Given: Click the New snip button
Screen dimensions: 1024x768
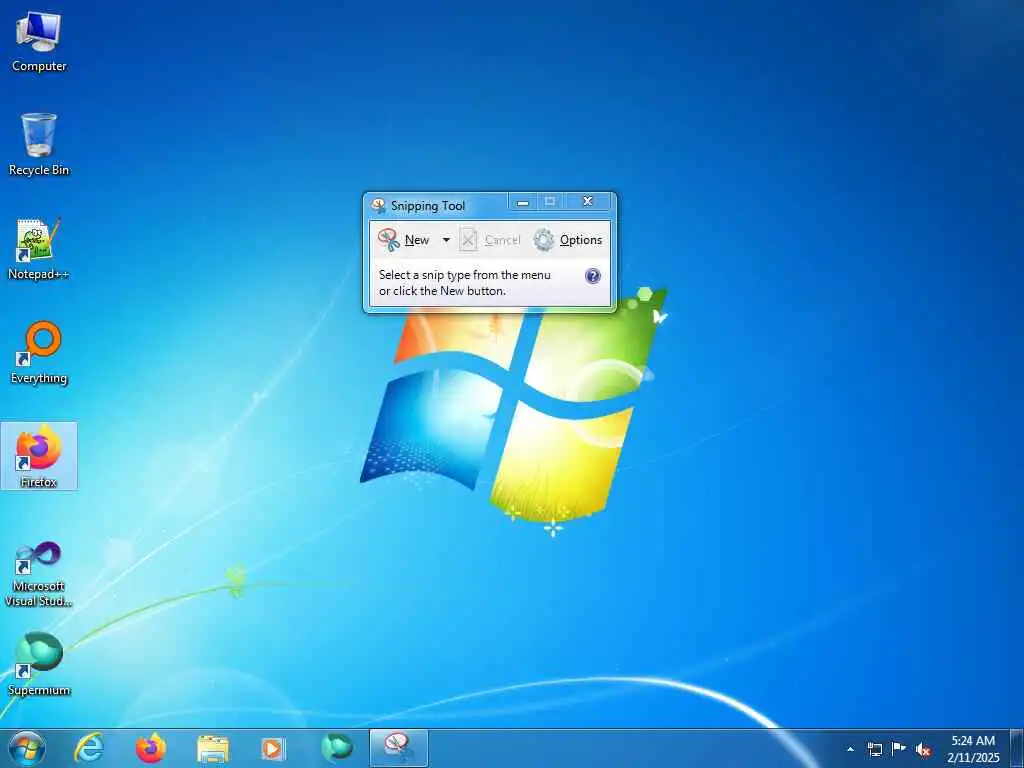Looking at the screenshot, I should coord(404,240).
